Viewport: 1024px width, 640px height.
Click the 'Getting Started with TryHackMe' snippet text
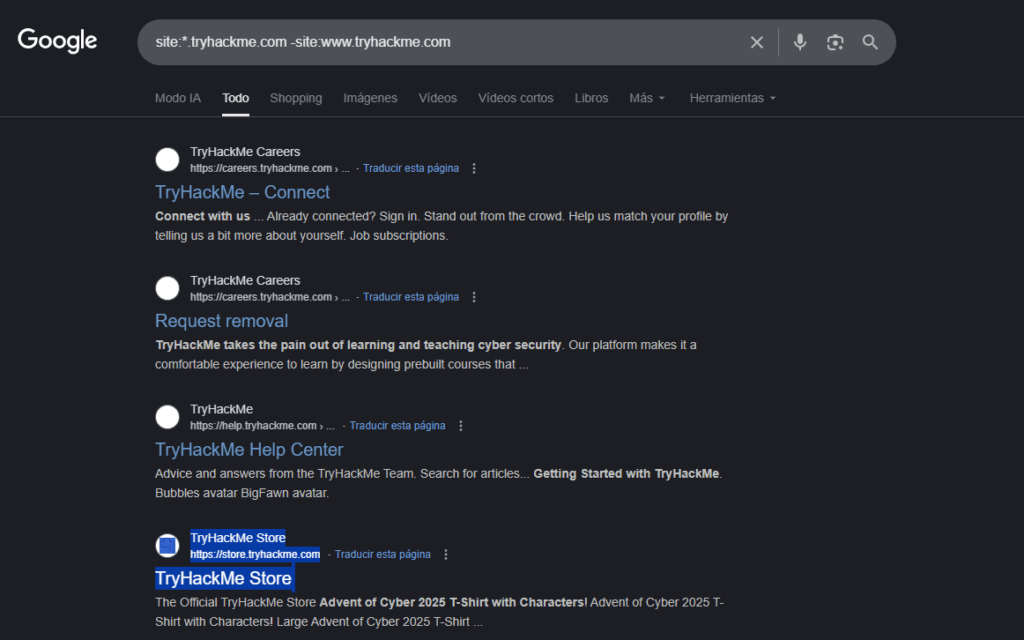coord(626,473)
